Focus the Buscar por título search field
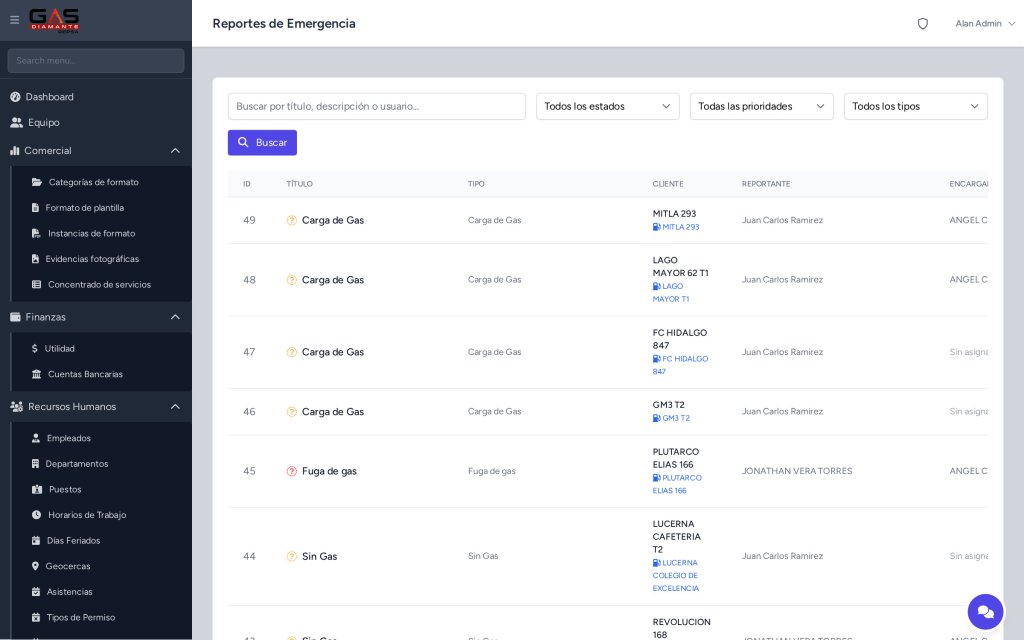1024x640 pixels. click(x=376, y=106)
